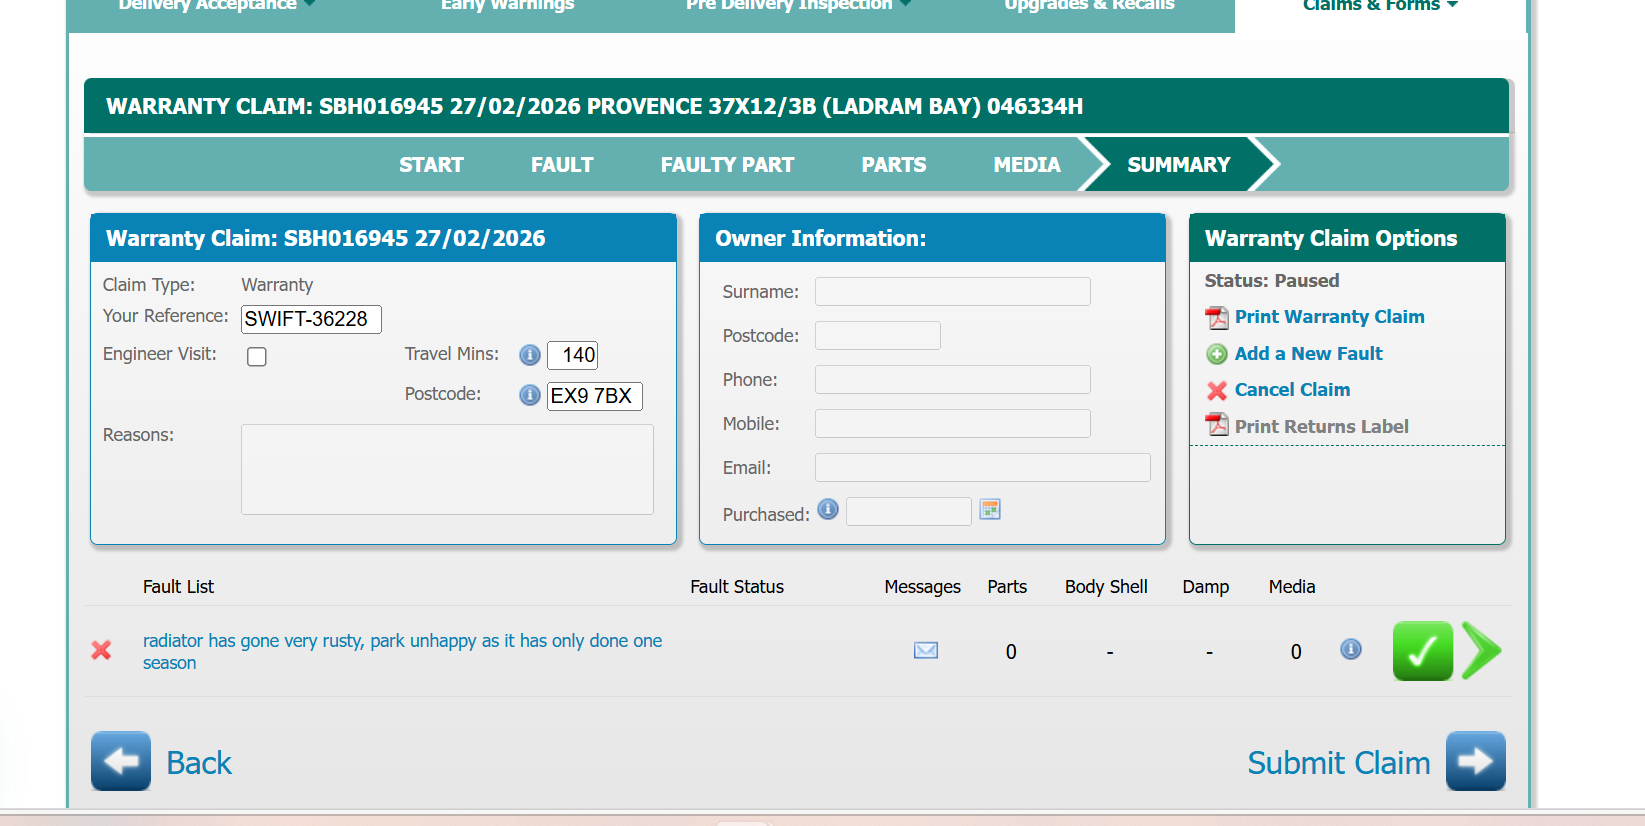Click the Travel Mins info icon

coord(530,355)
